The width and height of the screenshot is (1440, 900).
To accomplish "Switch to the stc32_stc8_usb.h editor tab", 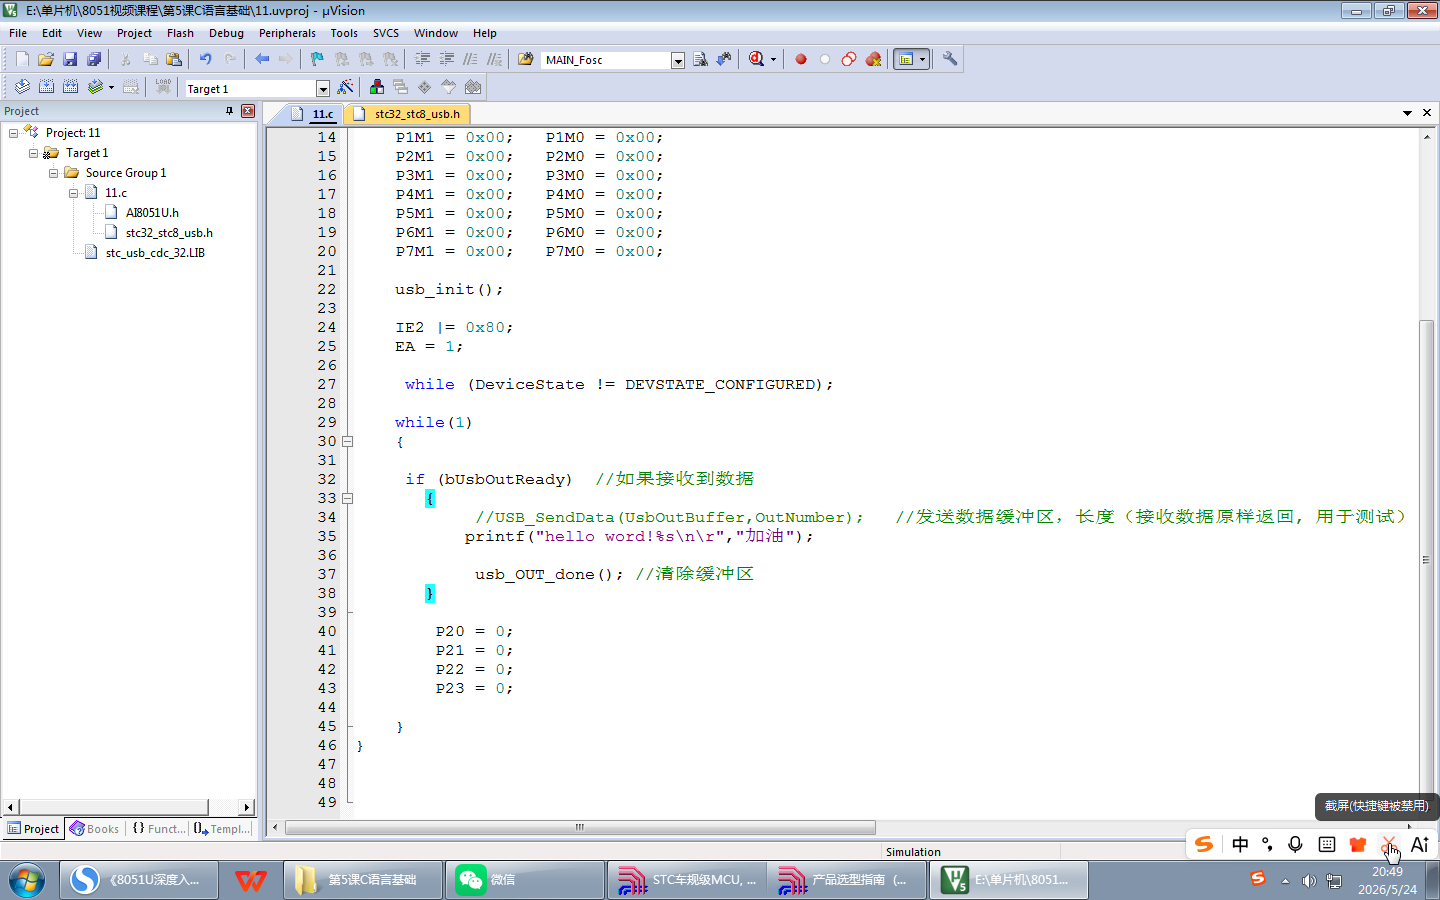I will [x=408, y=114].
